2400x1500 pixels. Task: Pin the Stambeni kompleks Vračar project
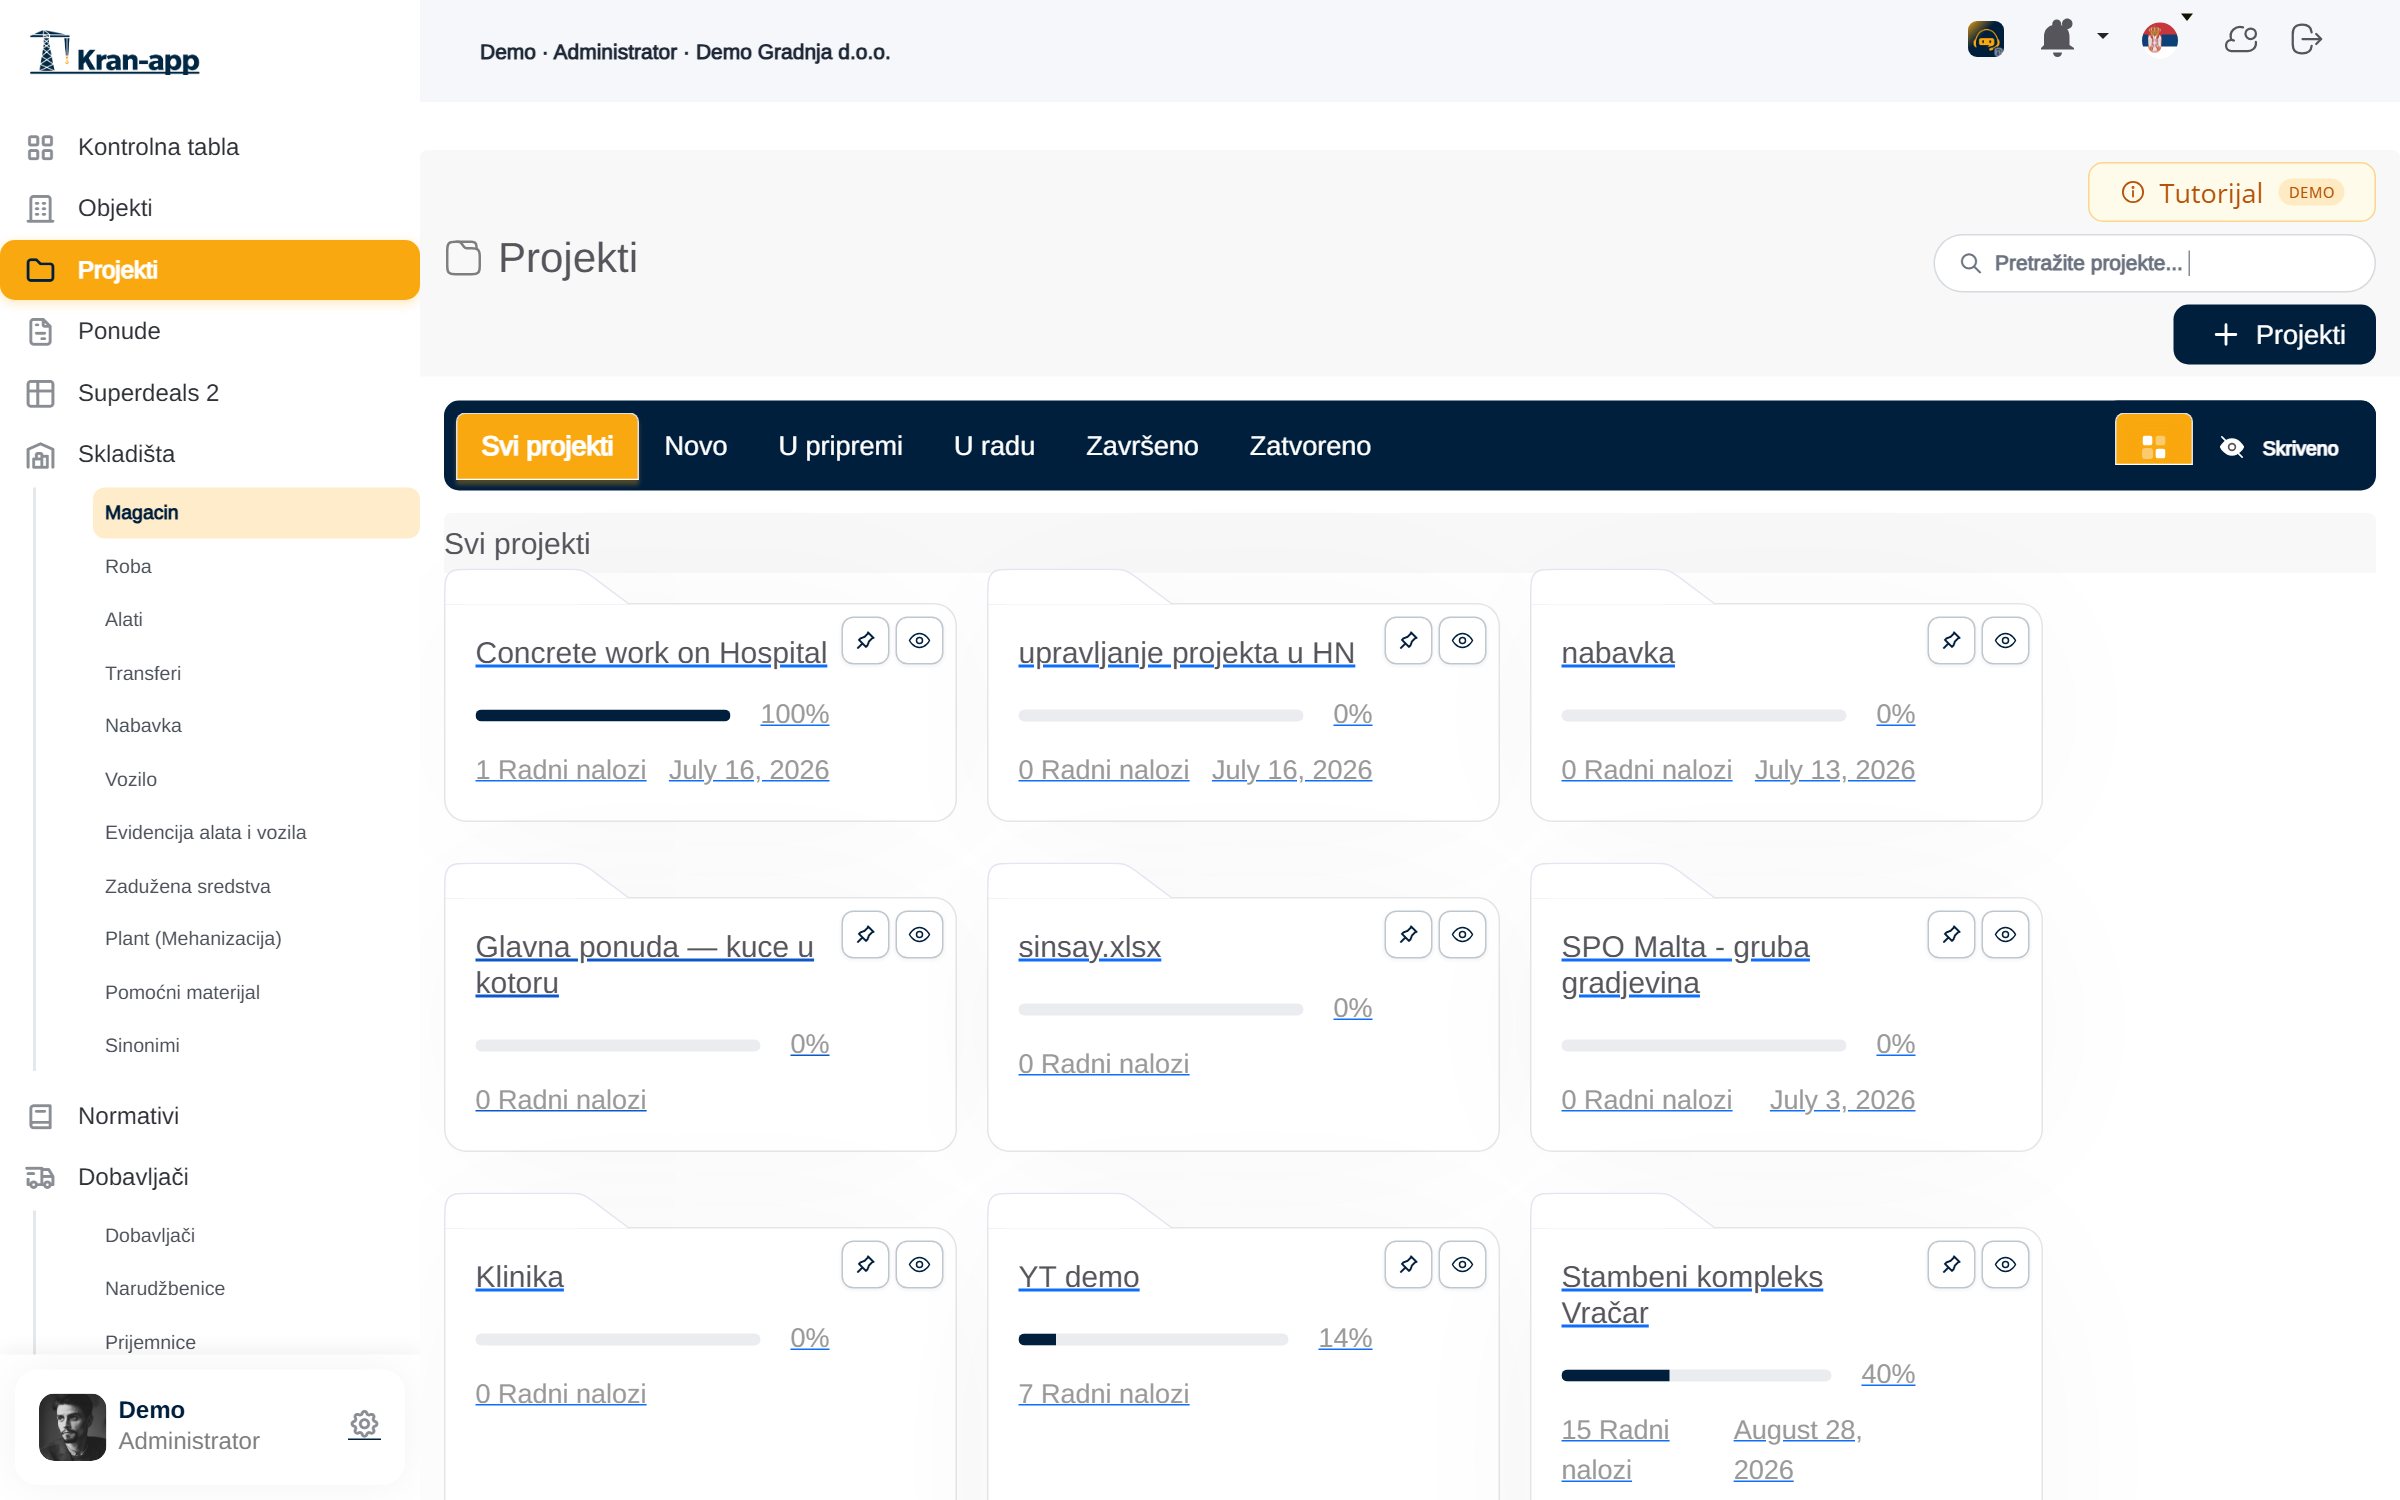(1951, 1264)
